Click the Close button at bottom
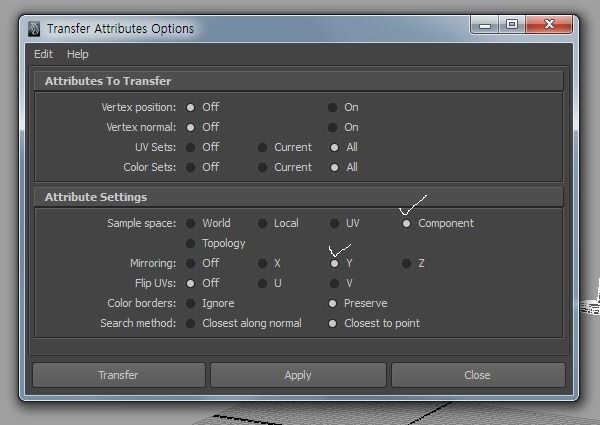Viewport: 600px width, 425px height. (x=478, y=375)
